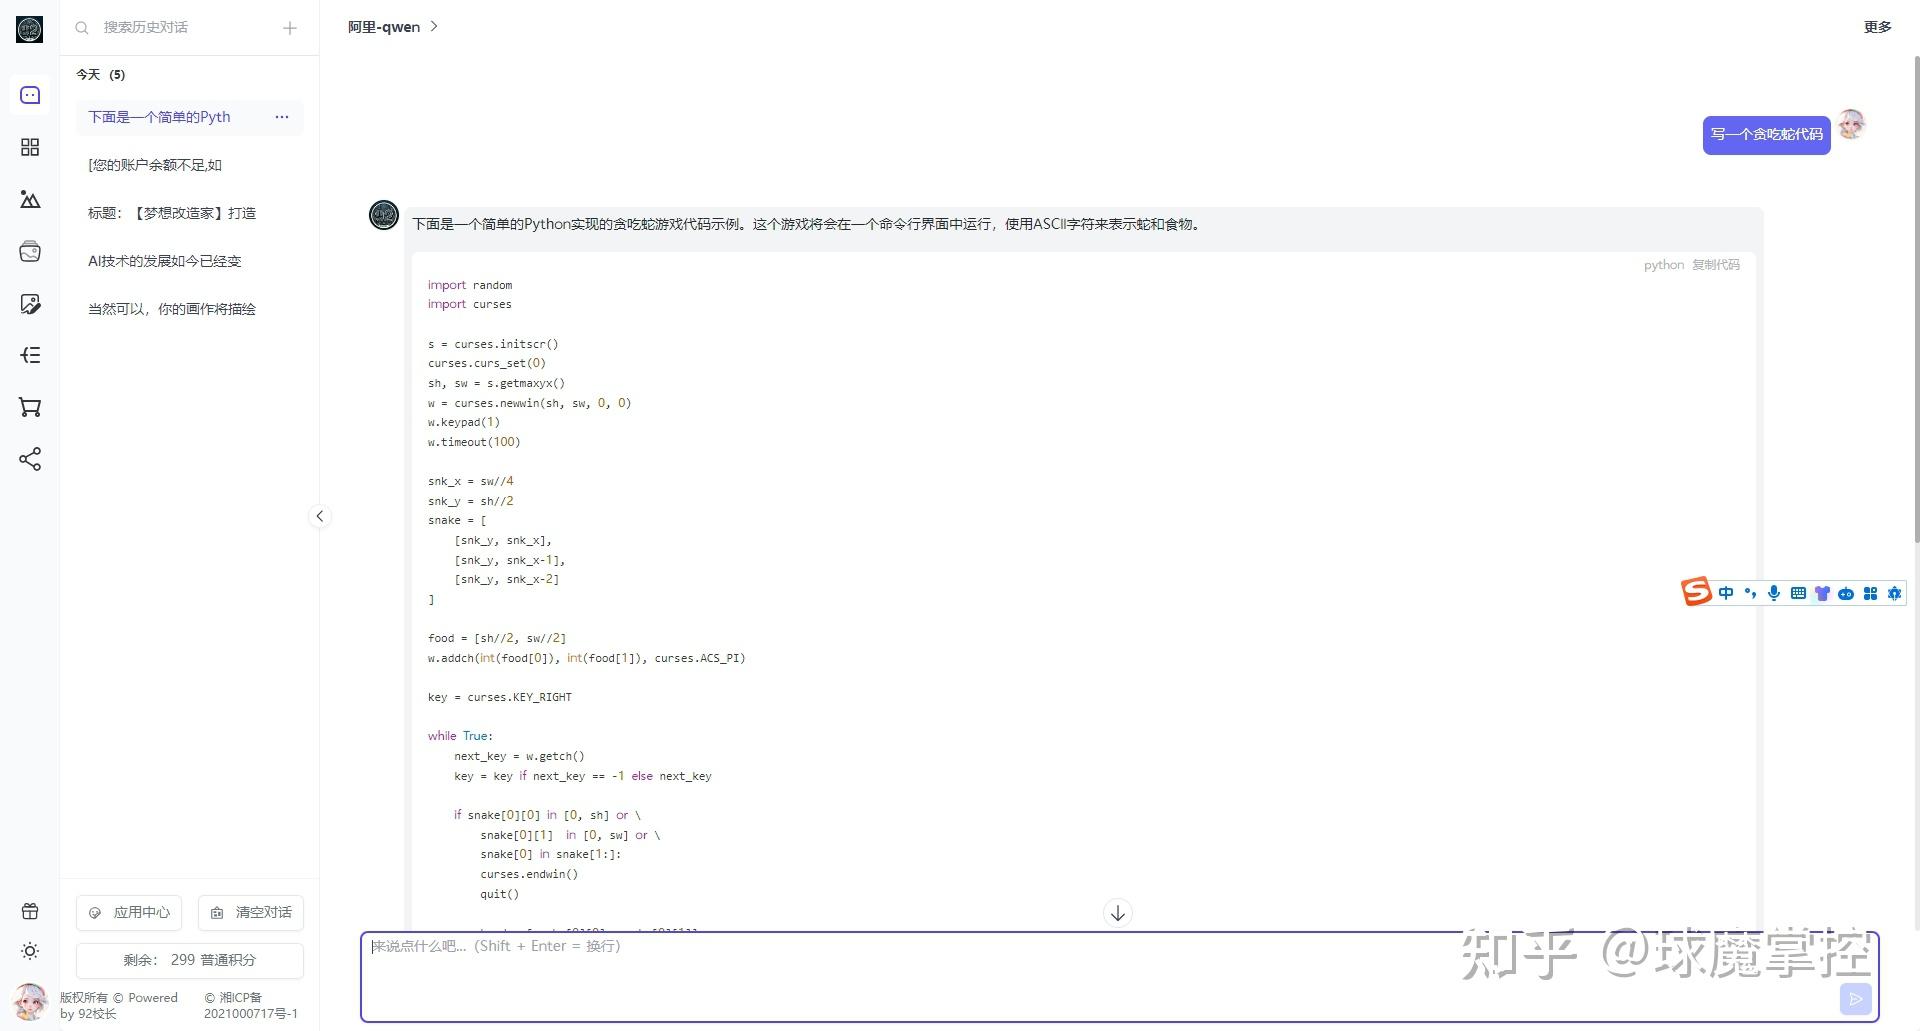Open the share icon in sidebar
The width and height of the screenshot is (1920, 1031).
point(30,459)
